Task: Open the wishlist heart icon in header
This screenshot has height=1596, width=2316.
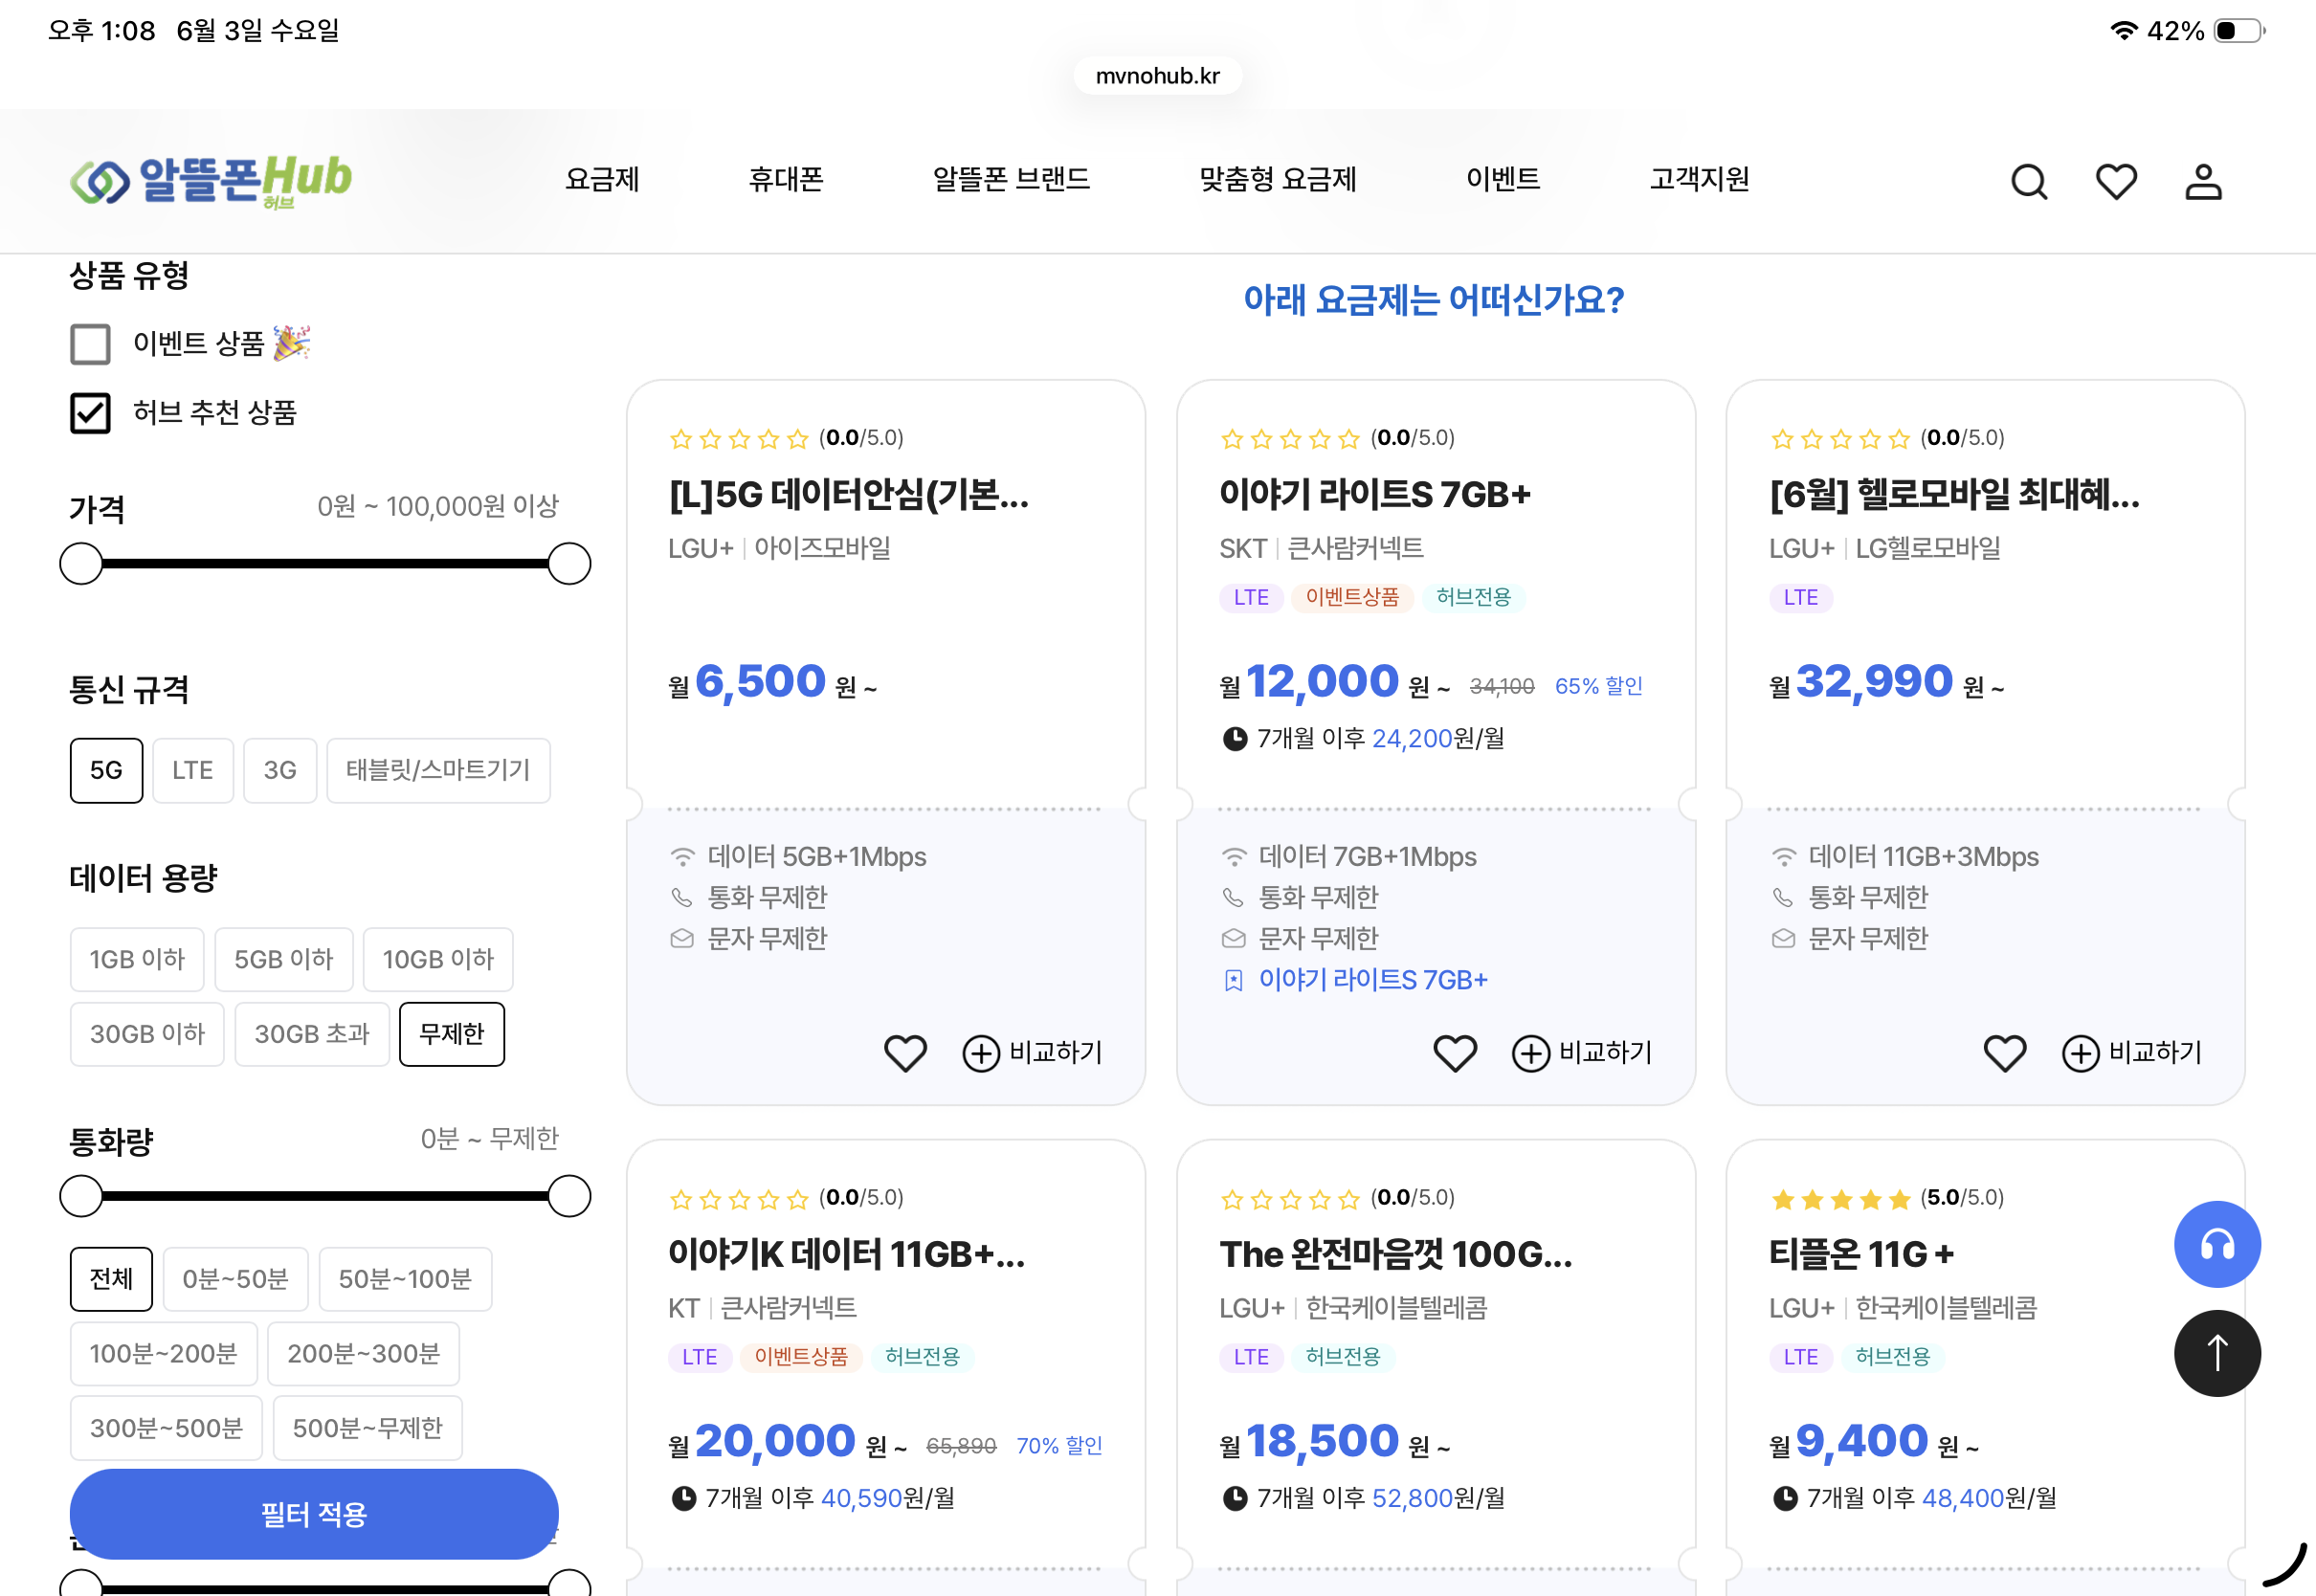Action: click(x=2116, y=182)
